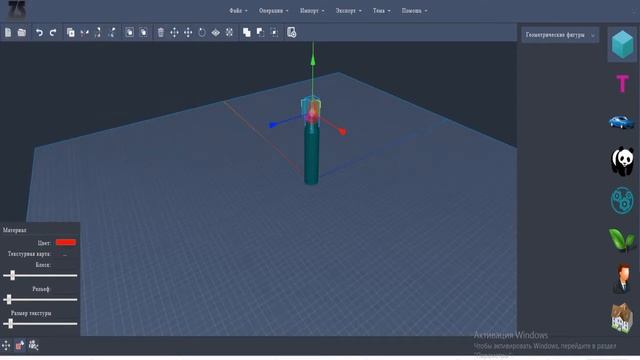Image resolution: width=640 pixels, height=360 pixels.
Task: Click the document settings icon in toolbar
Action: click(291, 32)
